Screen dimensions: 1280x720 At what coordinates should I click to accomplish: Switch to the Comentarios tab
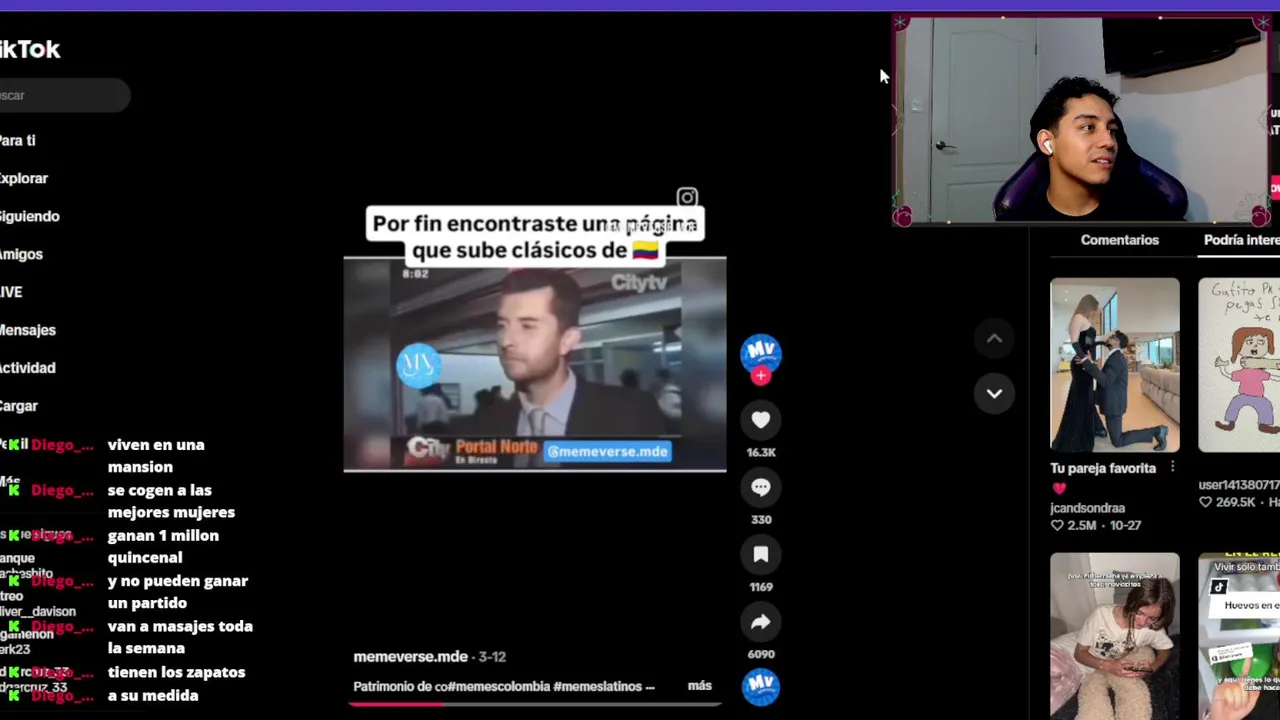[x=1119, y=240]
